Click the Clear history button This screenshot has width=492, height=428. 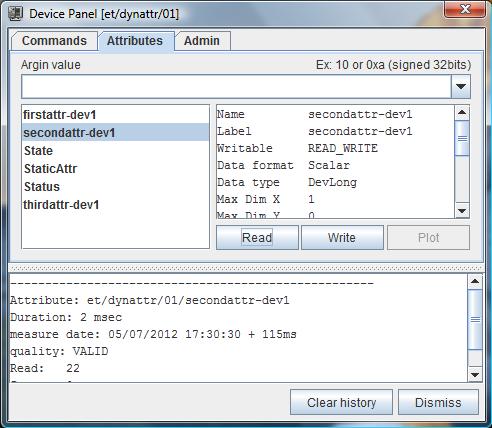pyautogui.click(x=341, y=402)
